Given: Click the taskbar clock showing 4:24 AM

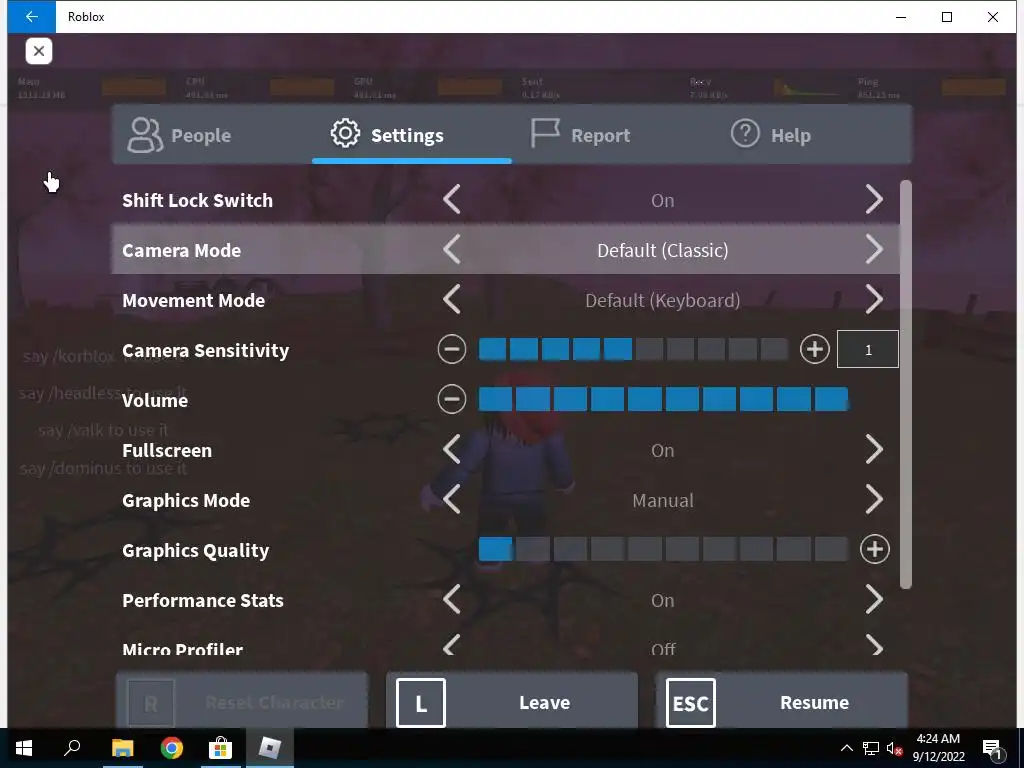Looking at the screenshot, I should pyautogui.click(x=938, y=748).
